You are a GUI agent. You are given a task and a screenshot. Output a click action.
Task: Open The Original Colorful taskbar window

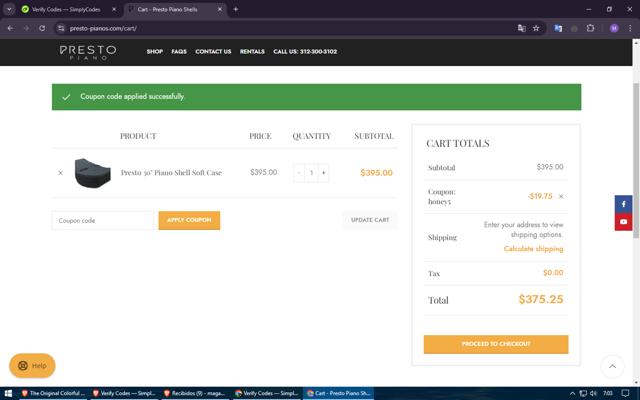click(x=53, y=393)
